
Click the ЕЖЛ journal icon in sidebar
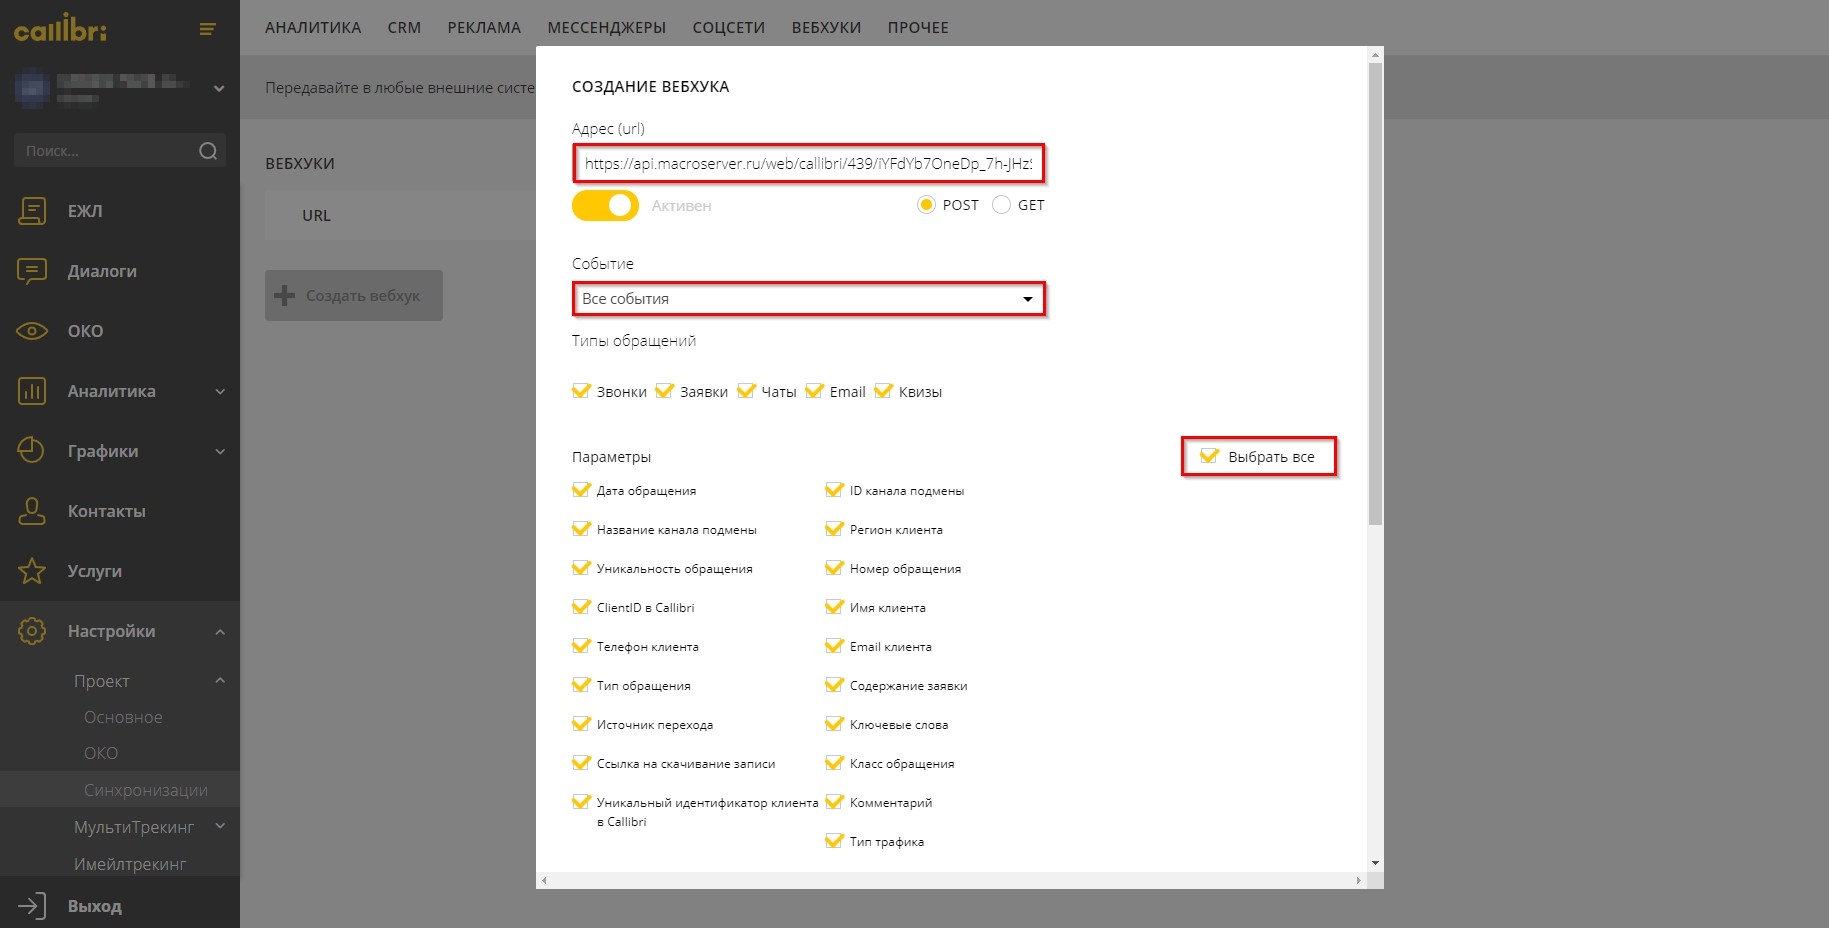coord(32,211)
